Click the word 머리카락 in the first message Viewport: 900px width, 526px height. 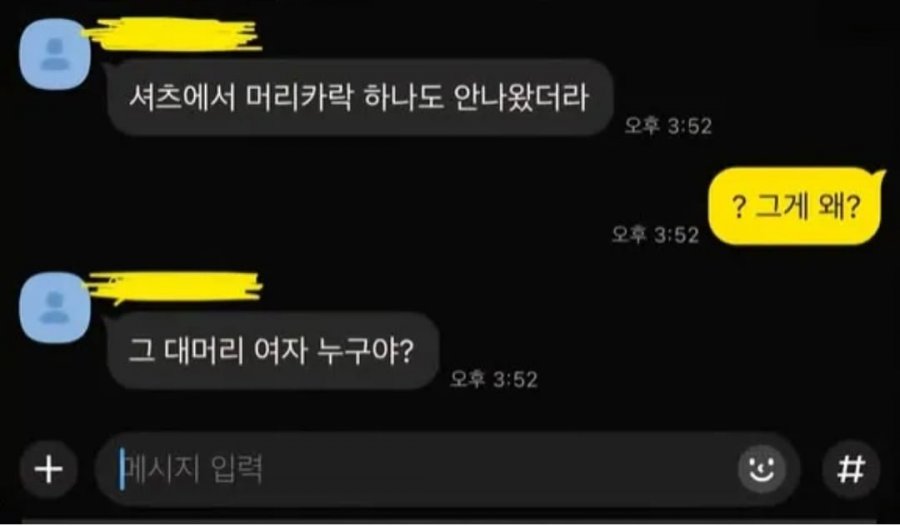tap(298, 98)
